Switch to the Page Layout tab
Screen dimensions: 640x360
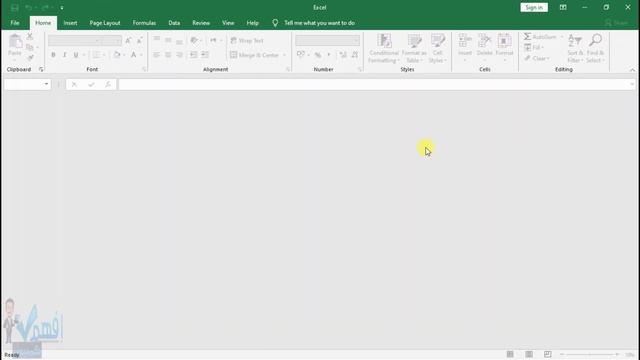[x=105, y=23]
